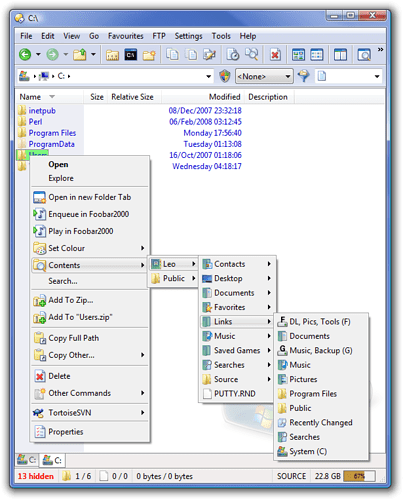
Task: Click the copy files toolbar icon
Action: click(x=172, y=54)
